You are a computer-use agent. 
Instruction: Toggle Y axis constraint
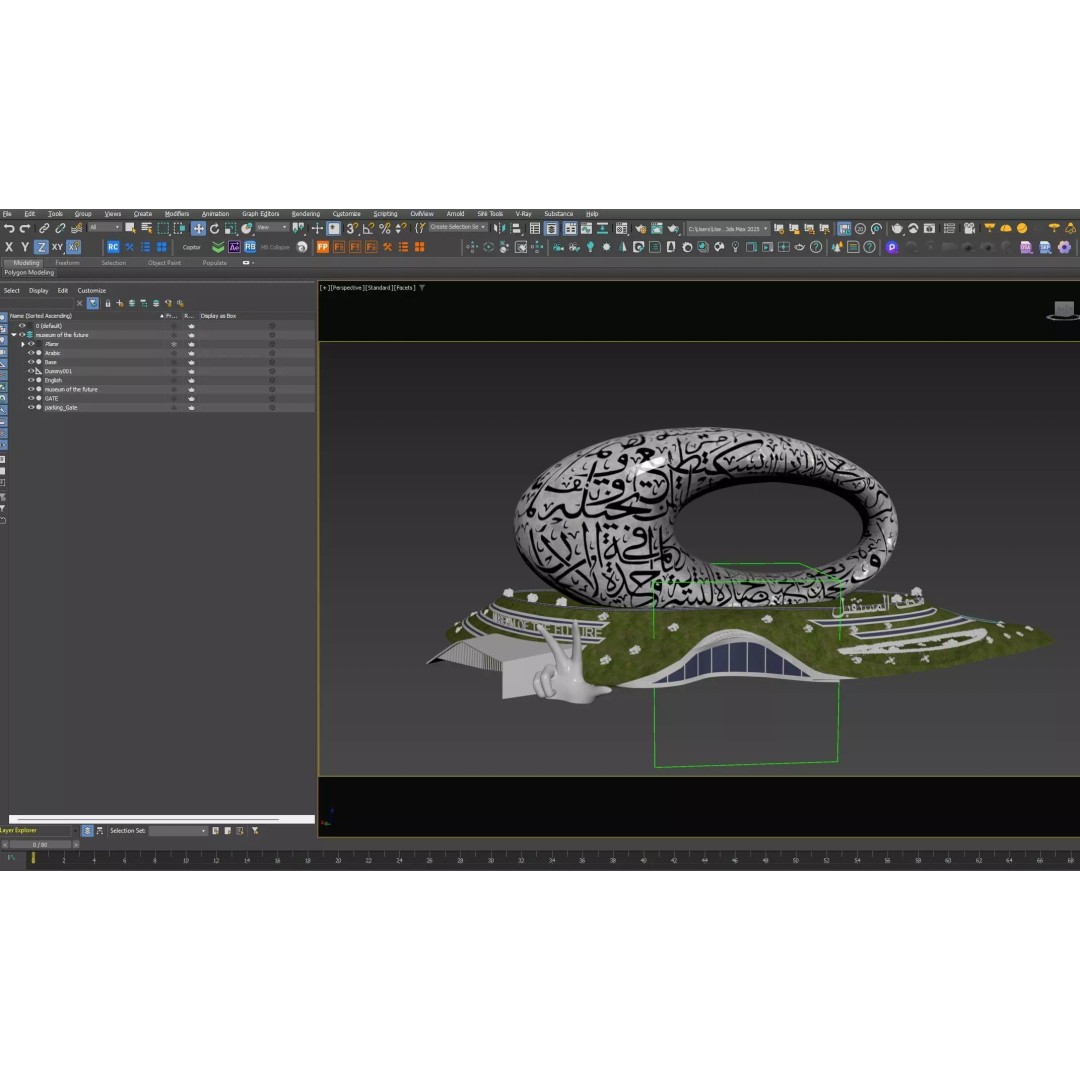[25, 247]
